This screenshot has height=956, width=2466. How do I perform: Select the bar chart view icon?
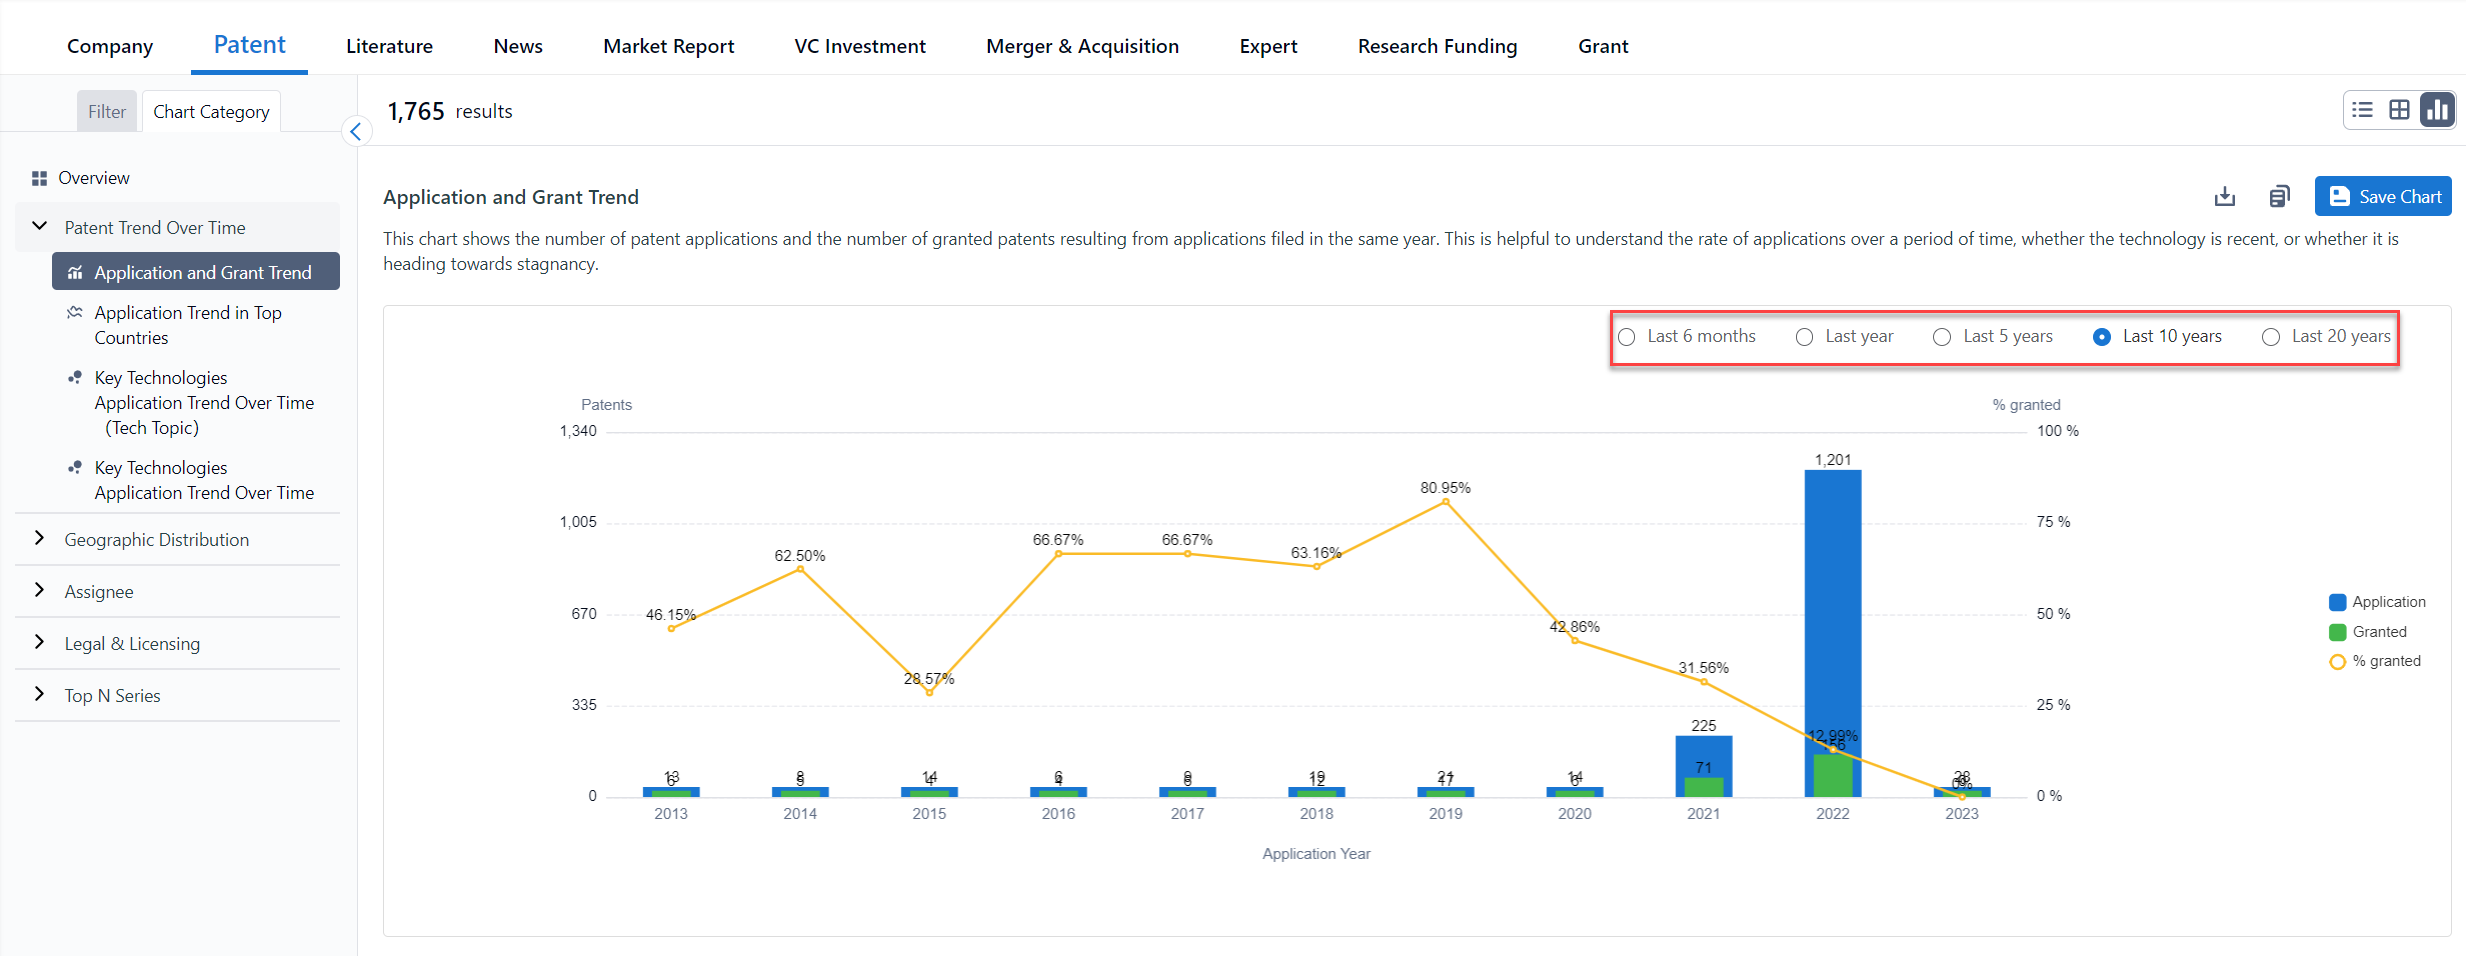2437,110
